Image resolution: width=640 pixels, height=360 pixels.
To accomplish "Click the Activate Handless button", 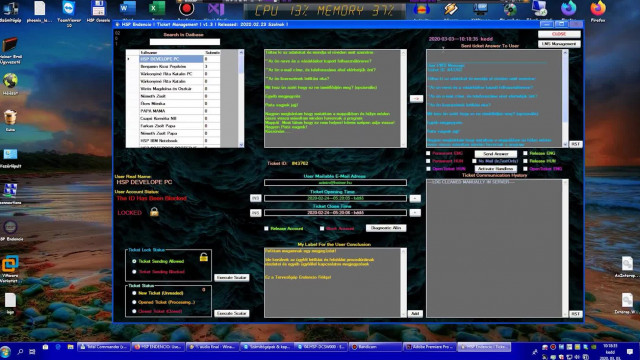I will 496,169.
